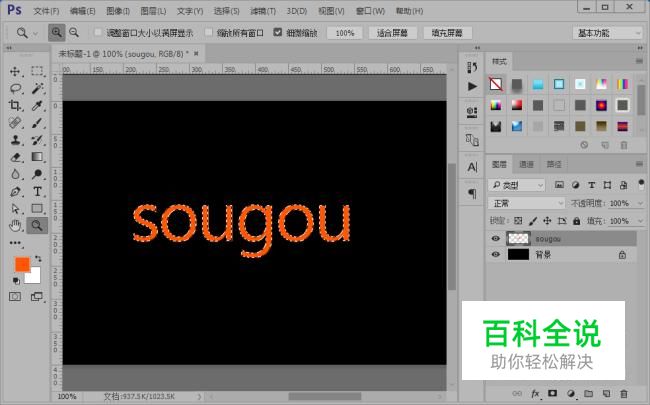This screenshot has width=650, height=405.
Task: Click the 适合屏幕 button
Action: click(392, 33)
